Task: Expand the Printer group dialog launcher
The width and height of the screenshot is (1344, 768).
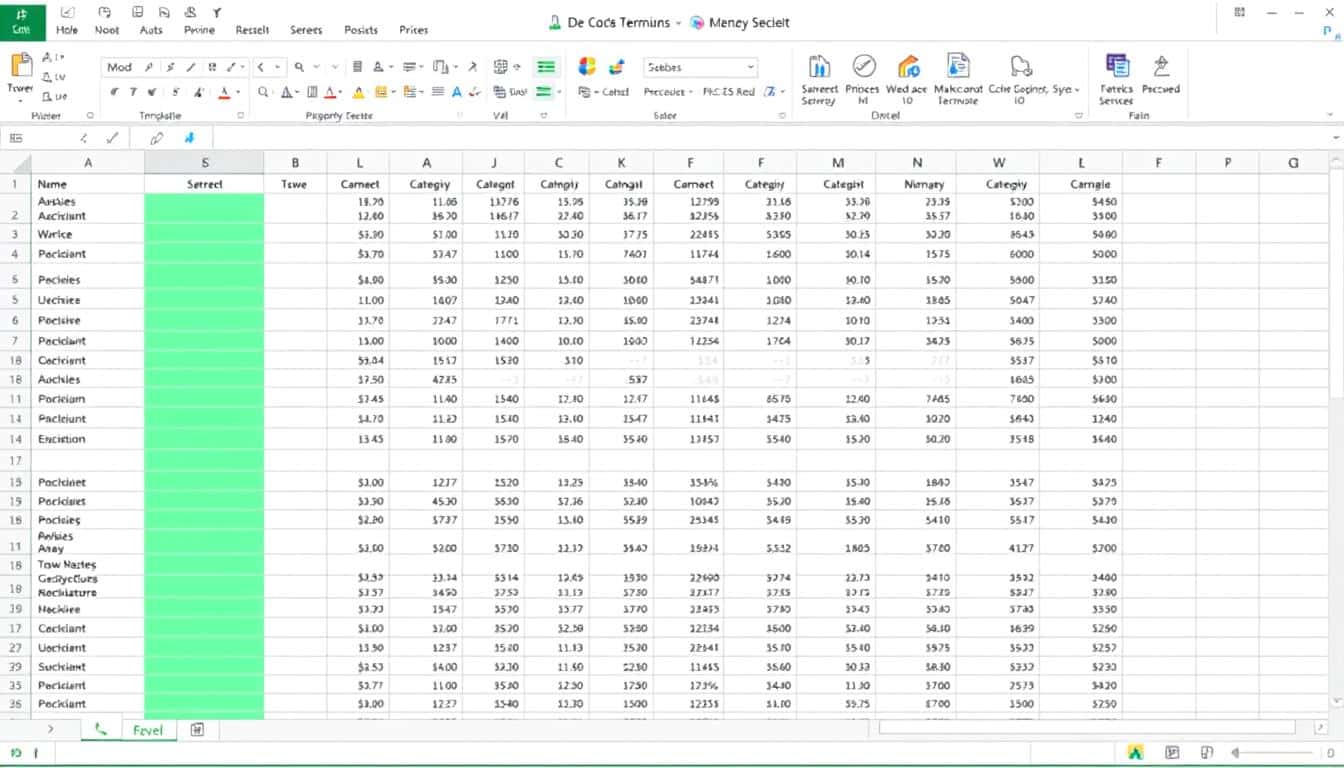Action: [90, 116]
